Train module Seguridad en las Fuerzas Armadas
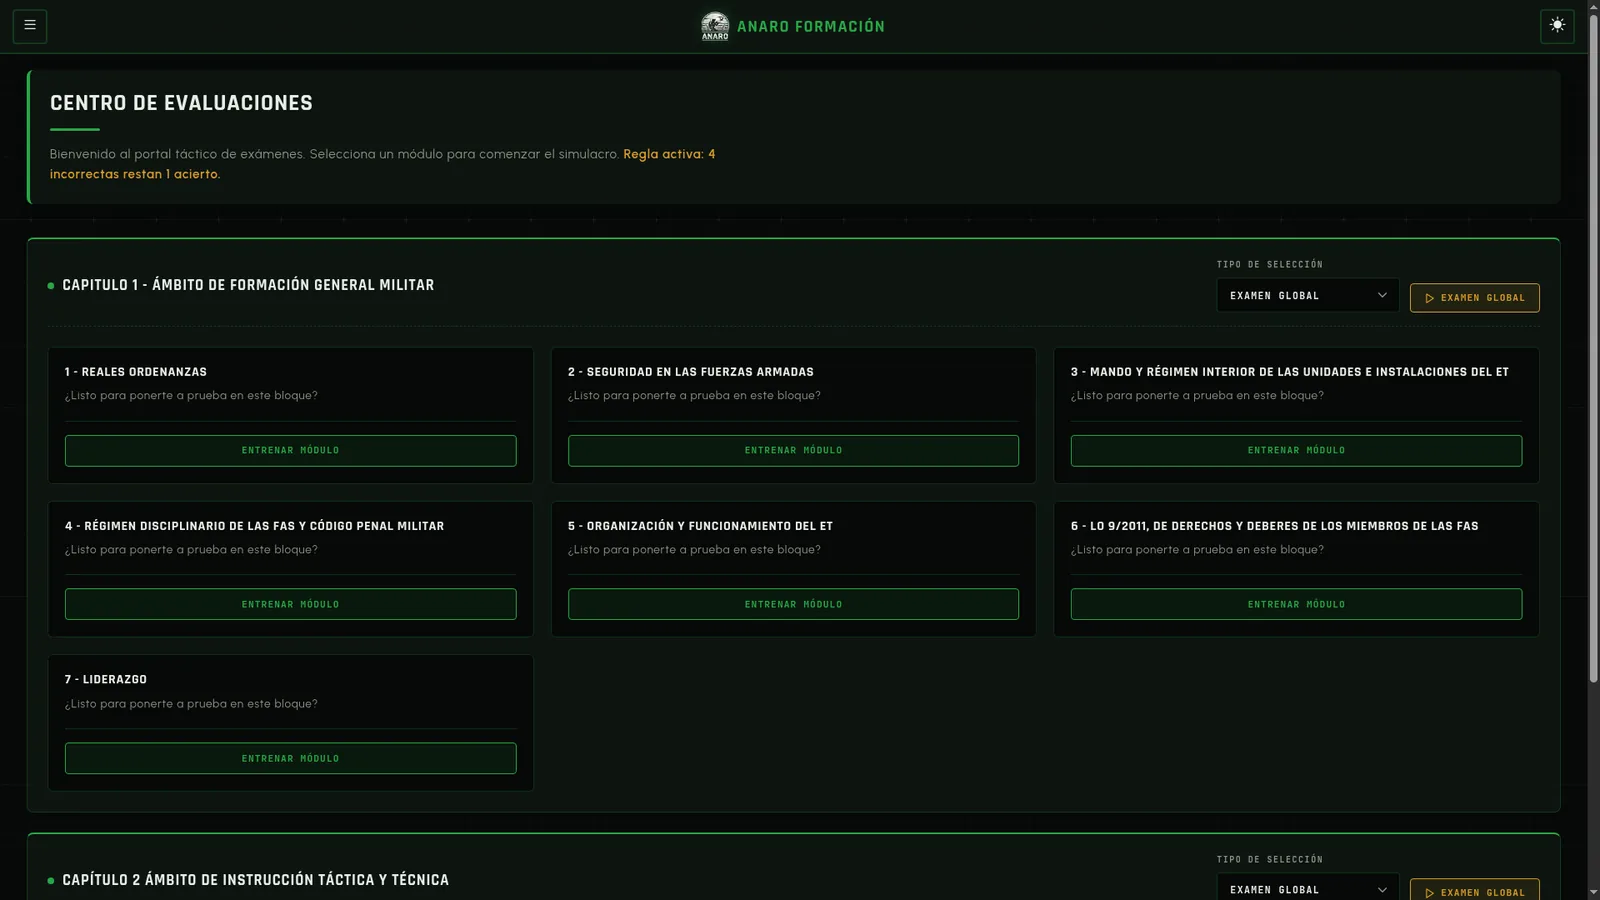Viewport: 1600px width, 900px height. [793, 451]
